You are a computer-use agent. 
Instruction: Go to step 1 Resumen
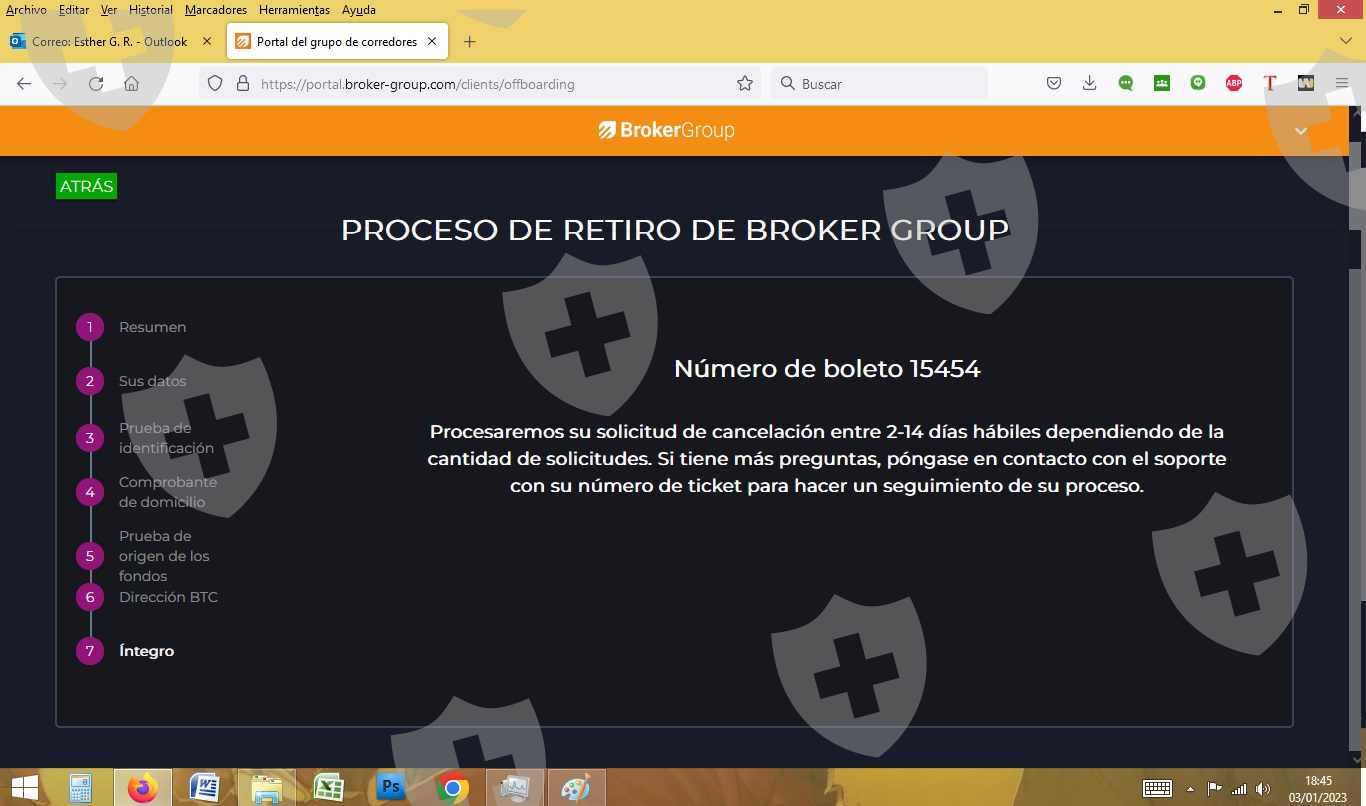tap(90, 327)
